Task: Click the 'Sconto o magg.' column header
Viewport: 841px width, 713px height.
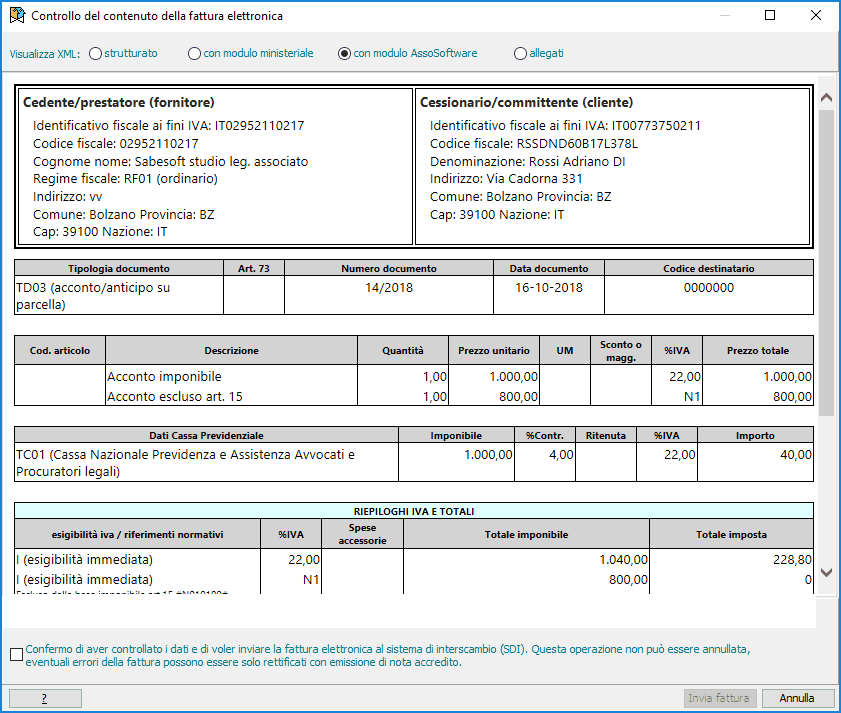Action: (621, 350)
